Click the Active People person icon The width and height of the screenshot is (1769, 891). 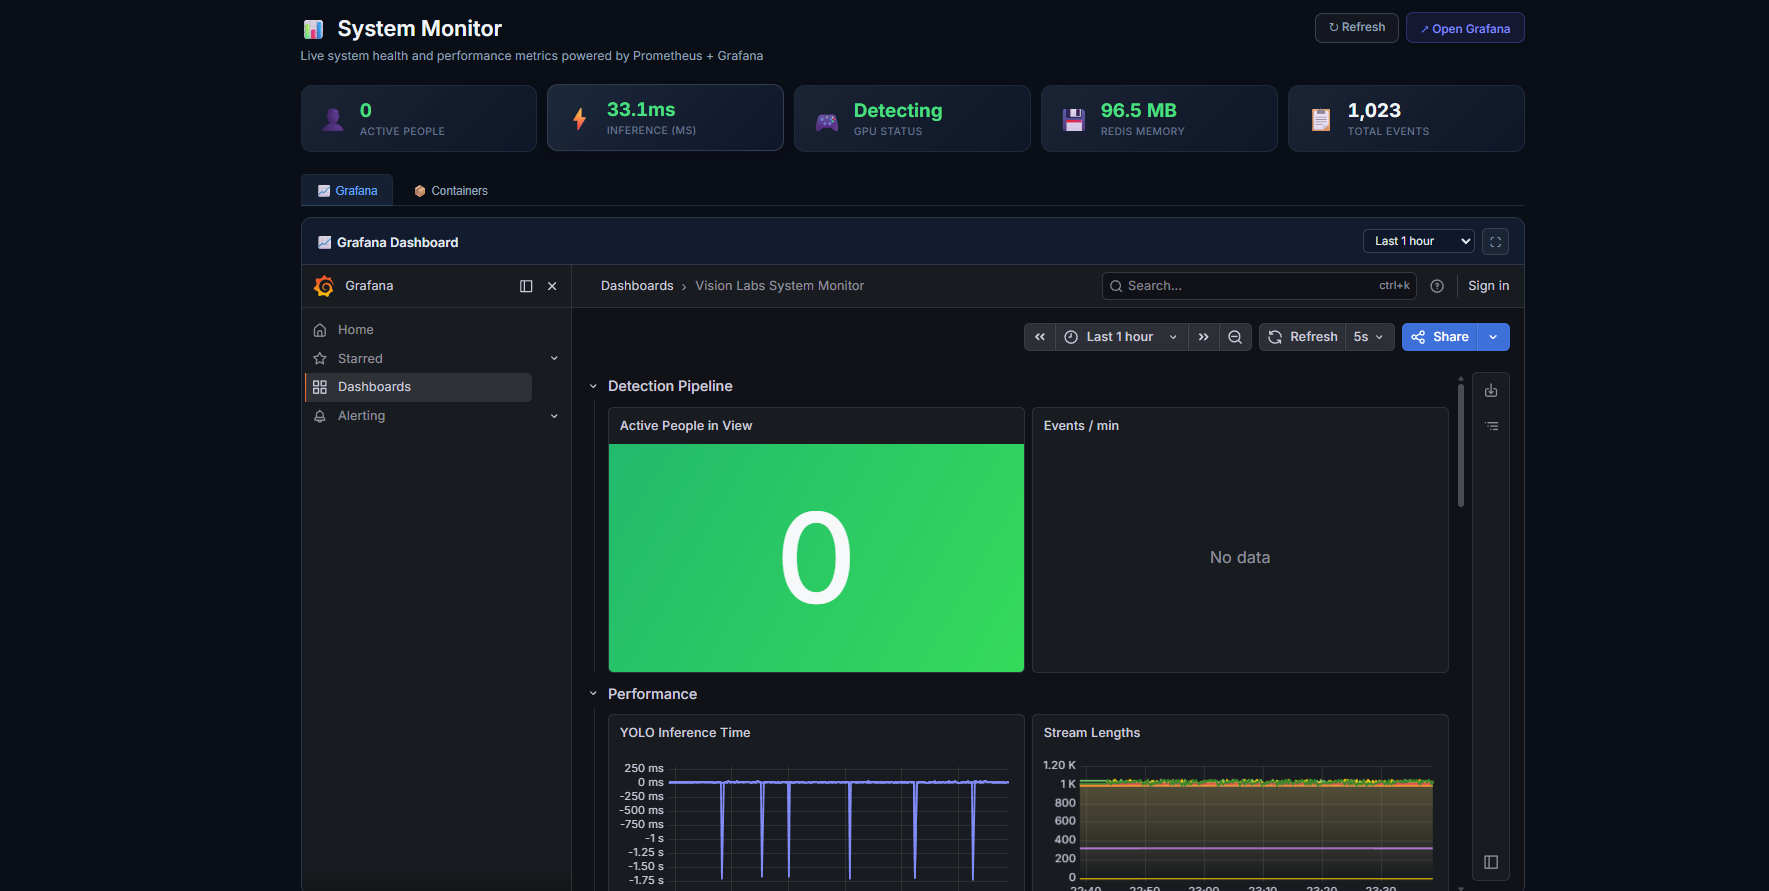pos(333,120)
